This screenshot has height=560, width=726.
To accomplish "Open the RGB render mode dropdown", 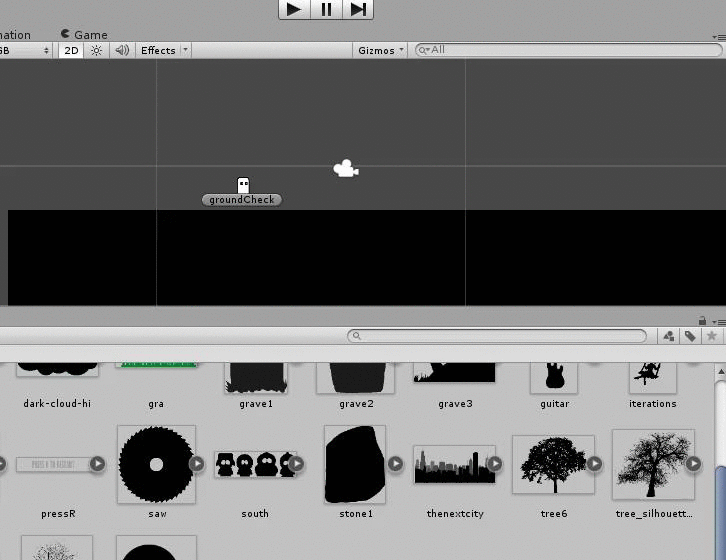I will [x=24, y=50].
